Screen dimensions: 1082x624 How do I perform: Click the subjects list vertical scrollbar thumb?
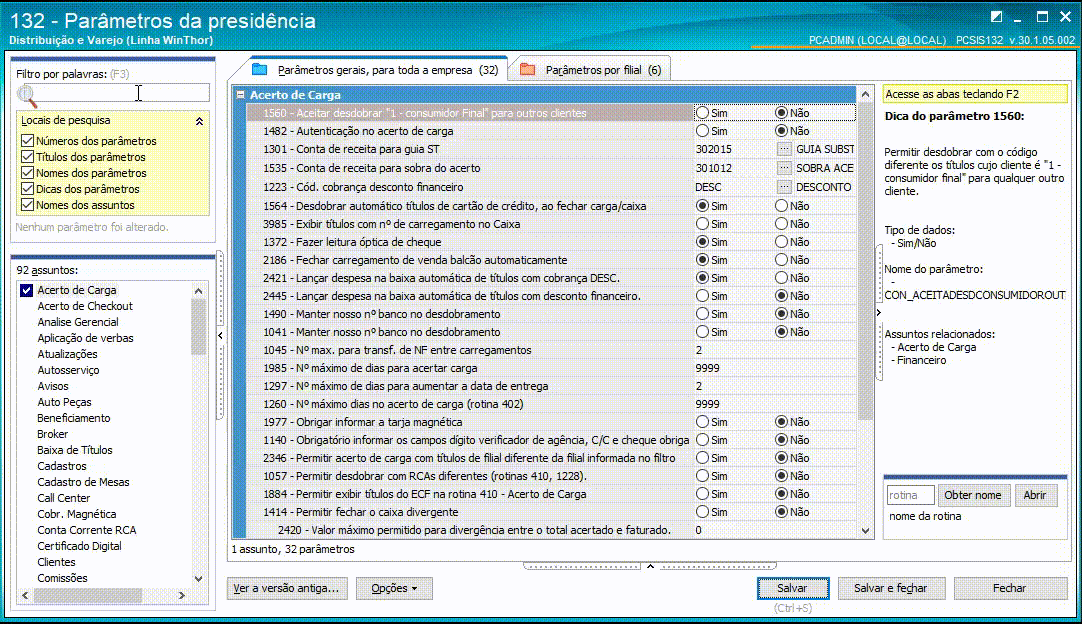click(x=199, y=327)
